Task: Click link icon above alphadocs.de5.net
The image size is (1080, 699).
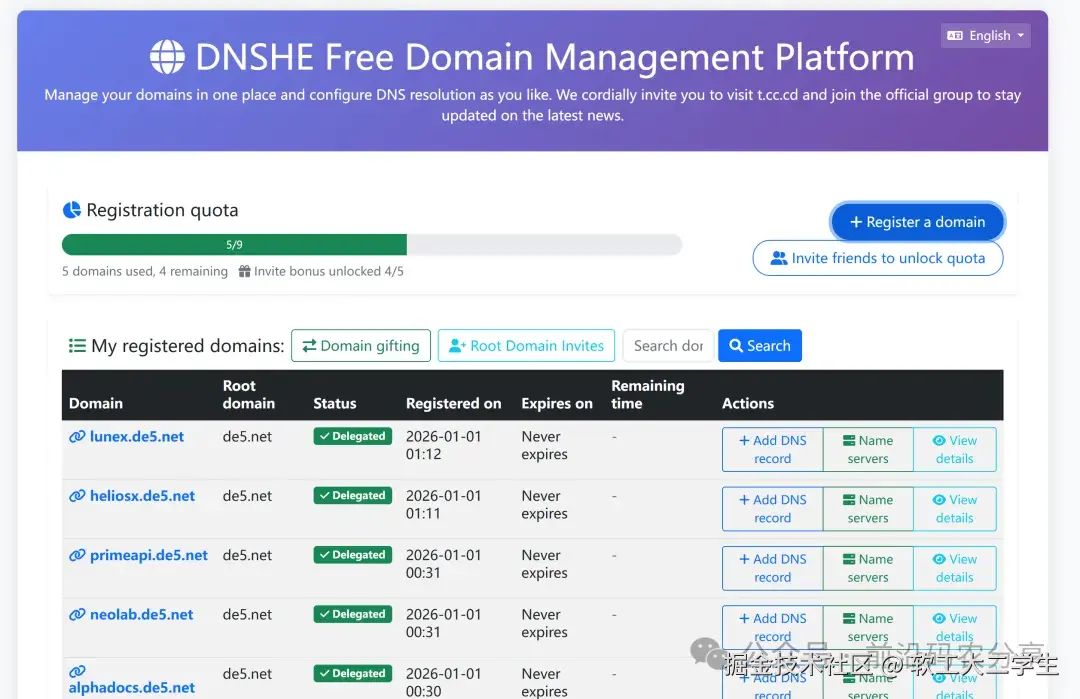Action: click(77, 671)
